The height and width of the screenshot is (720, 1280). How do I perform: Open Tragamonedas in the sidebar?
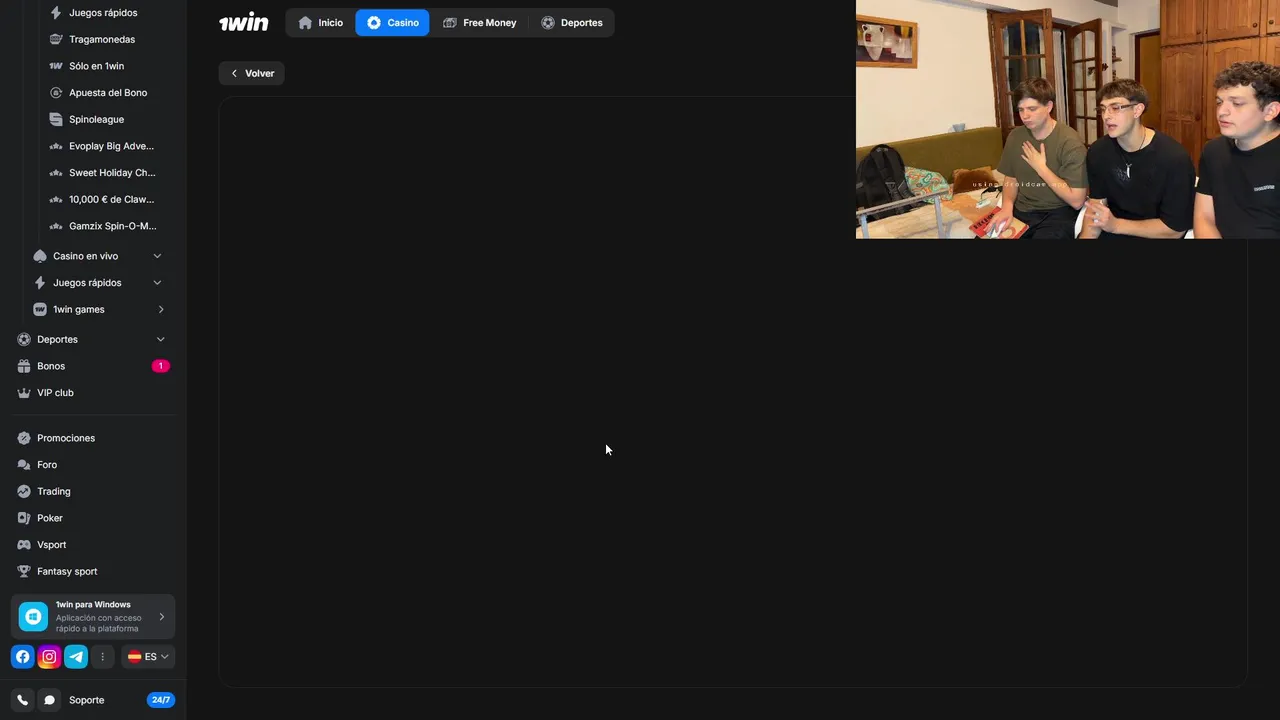(102, 39)
